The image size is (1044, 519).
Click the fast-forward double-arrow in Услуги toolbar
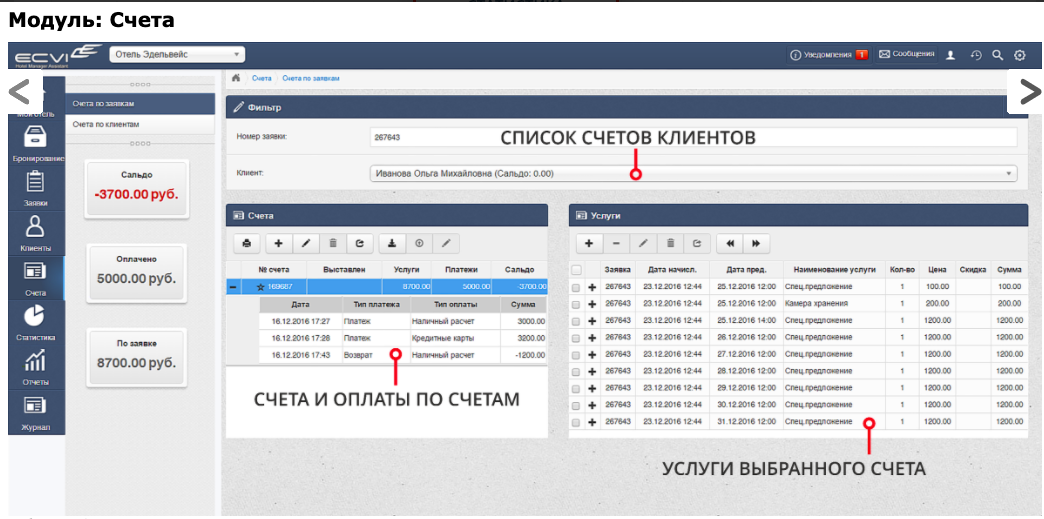coord(756,244)
